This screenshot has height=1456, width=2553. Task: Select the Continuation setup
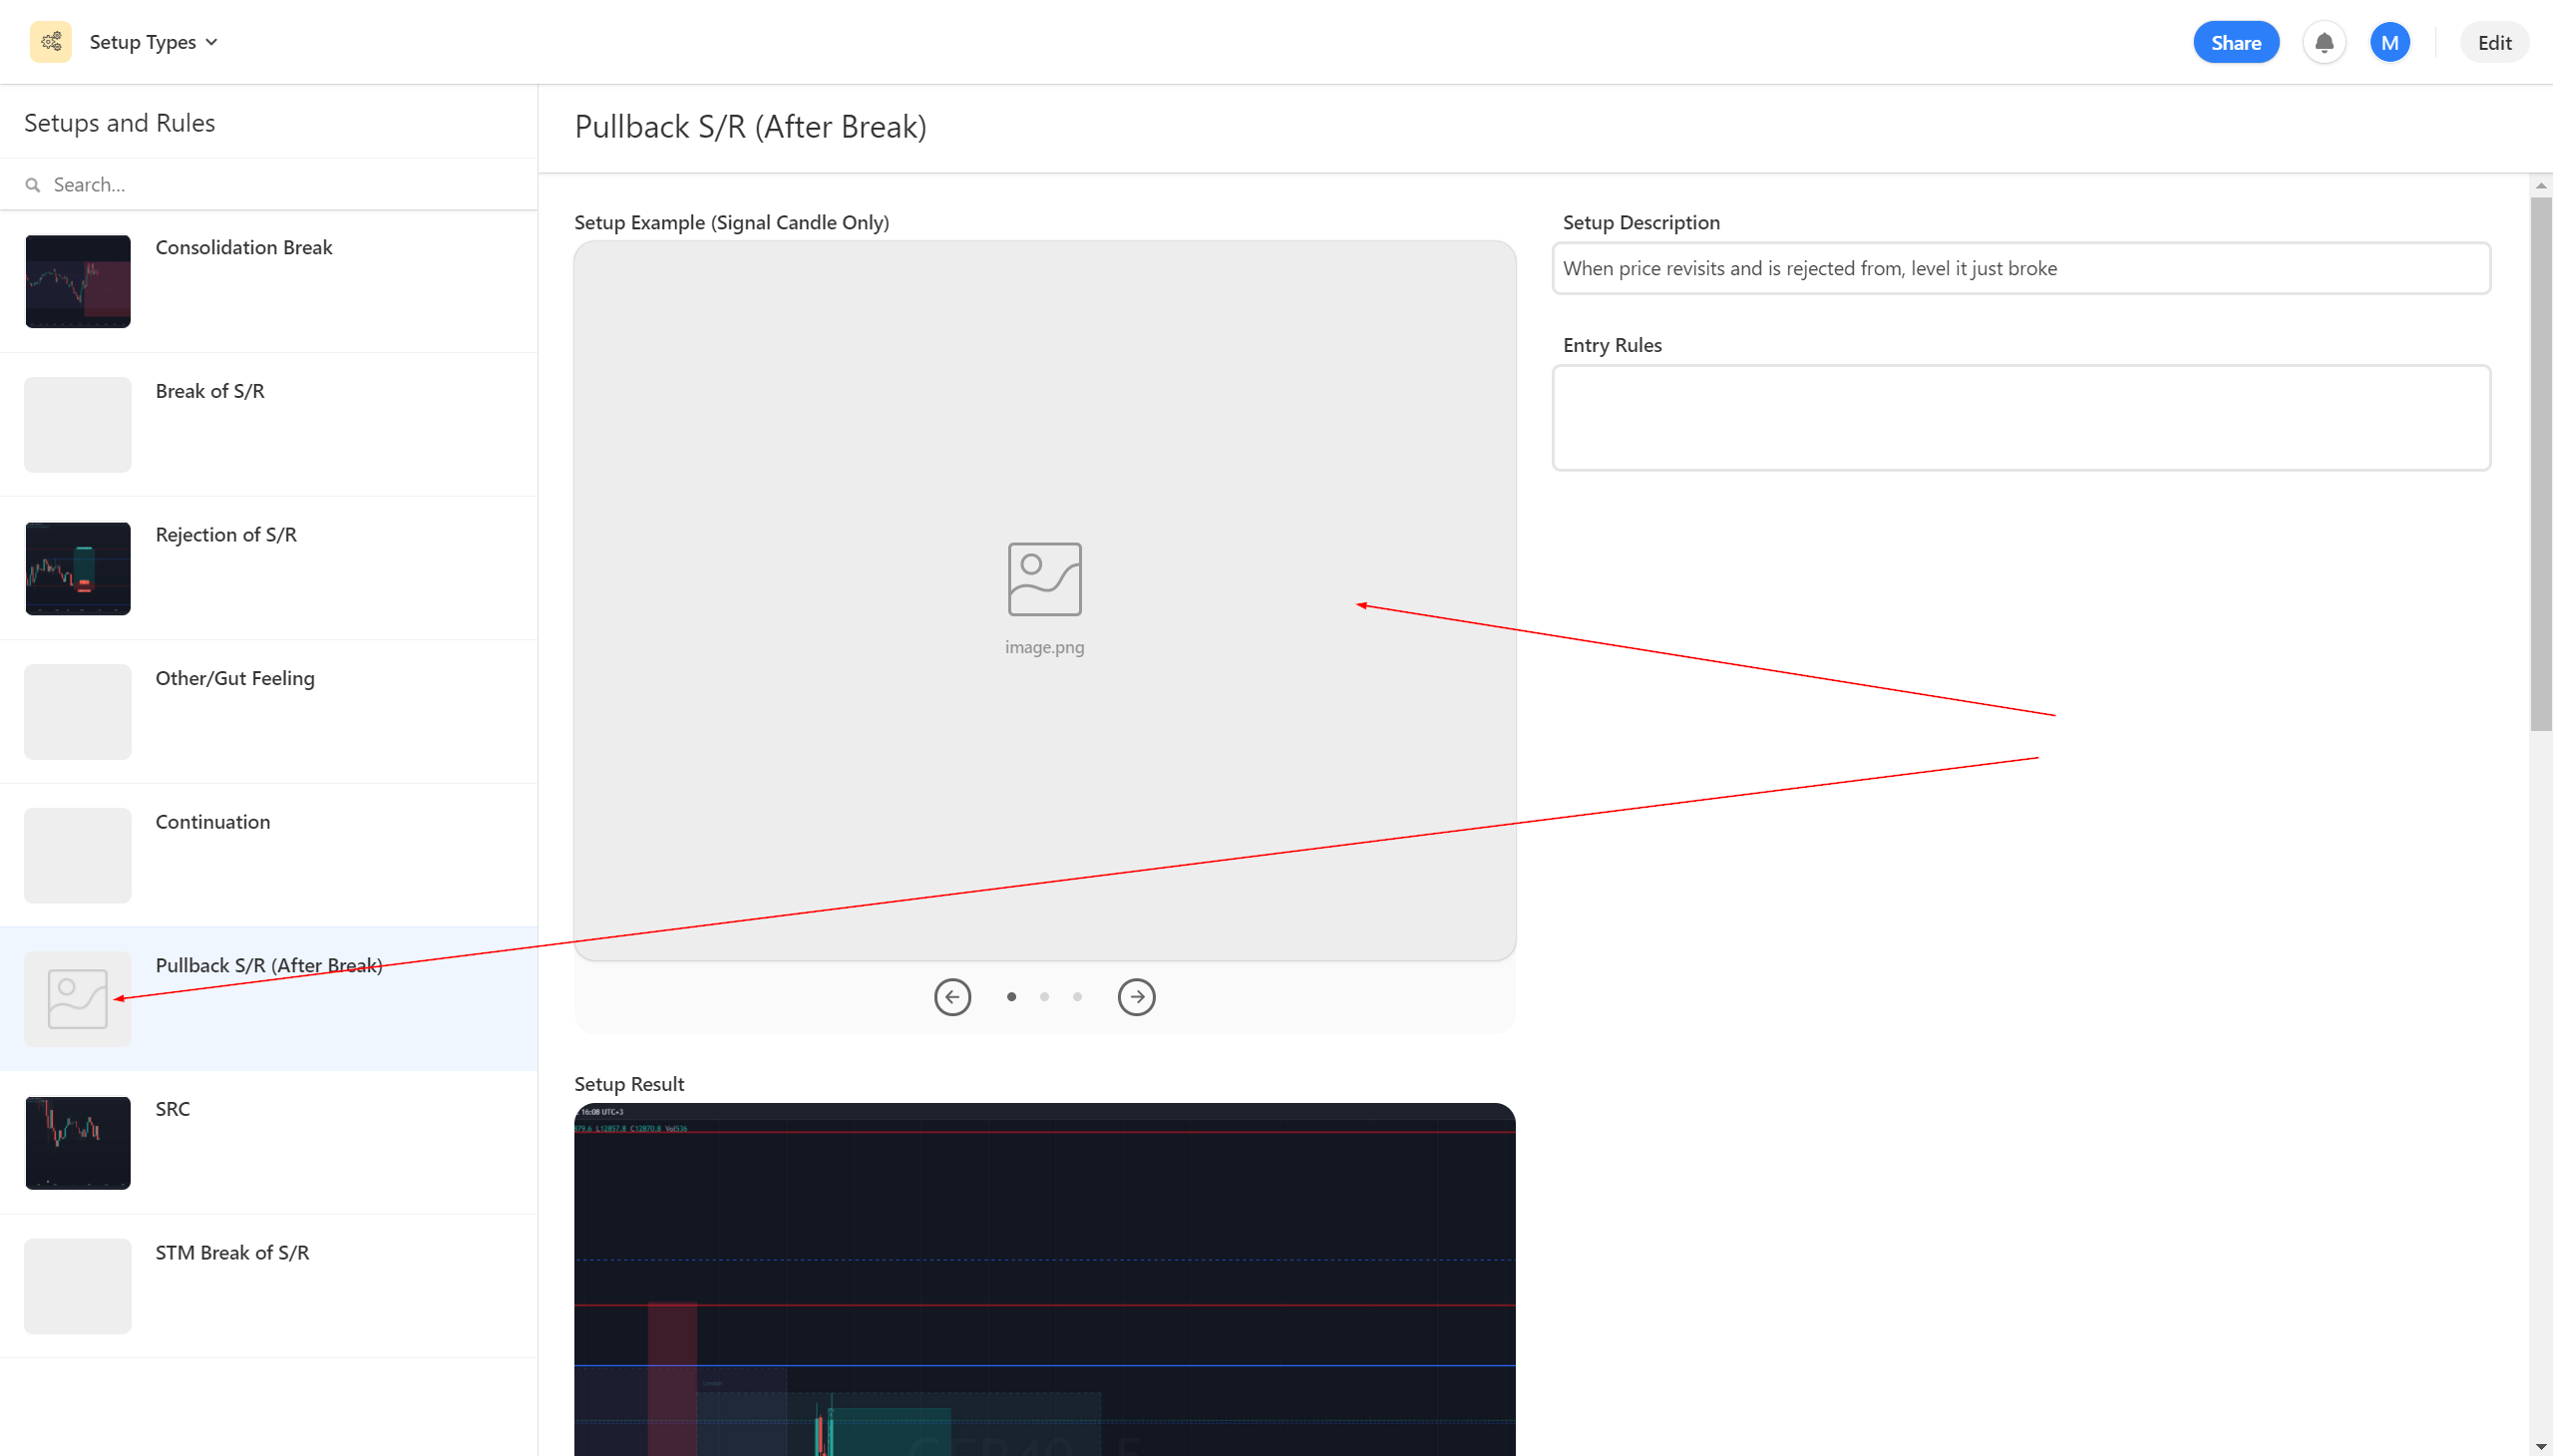pyautogui.click(x=268, y=855)
